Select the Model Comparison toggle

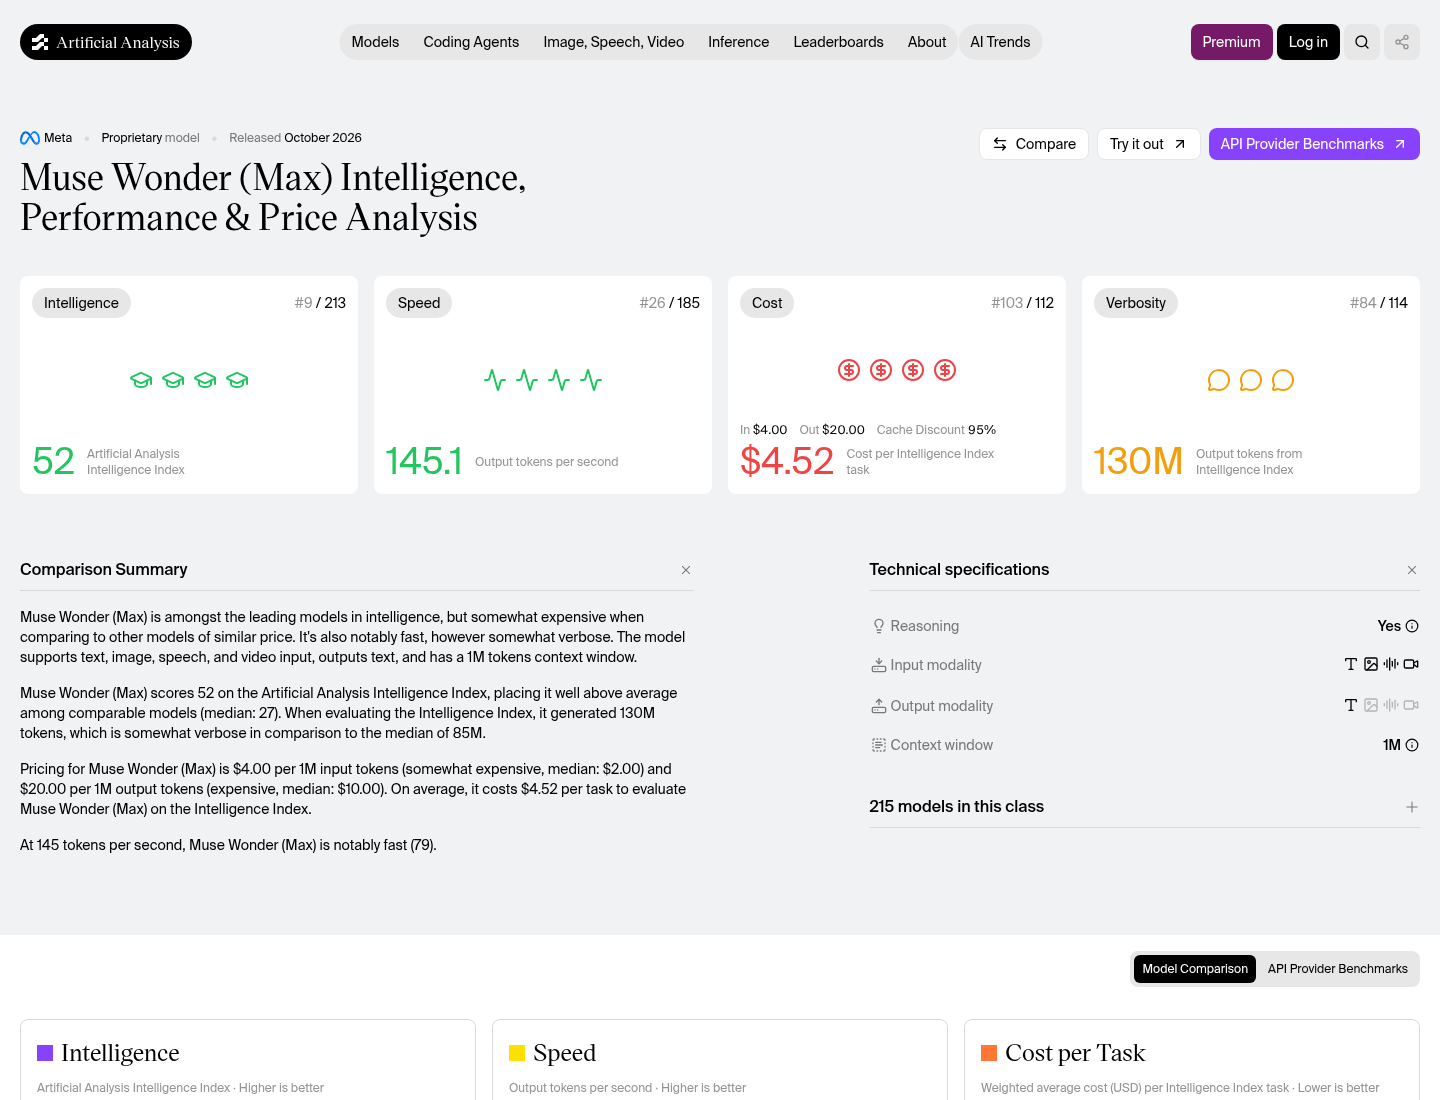(x=1195, y=969)
